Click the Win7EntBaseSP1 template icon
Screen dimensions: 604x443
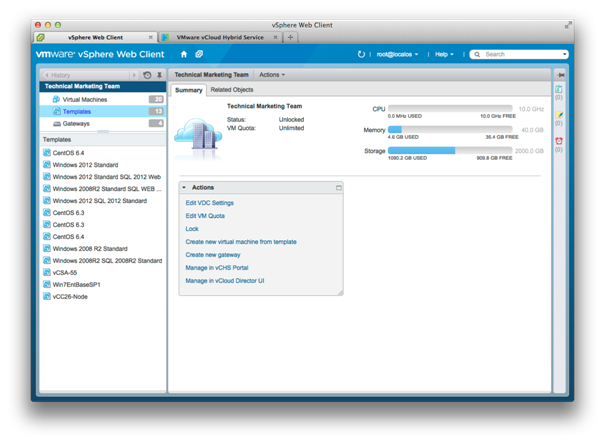[47, 284]
